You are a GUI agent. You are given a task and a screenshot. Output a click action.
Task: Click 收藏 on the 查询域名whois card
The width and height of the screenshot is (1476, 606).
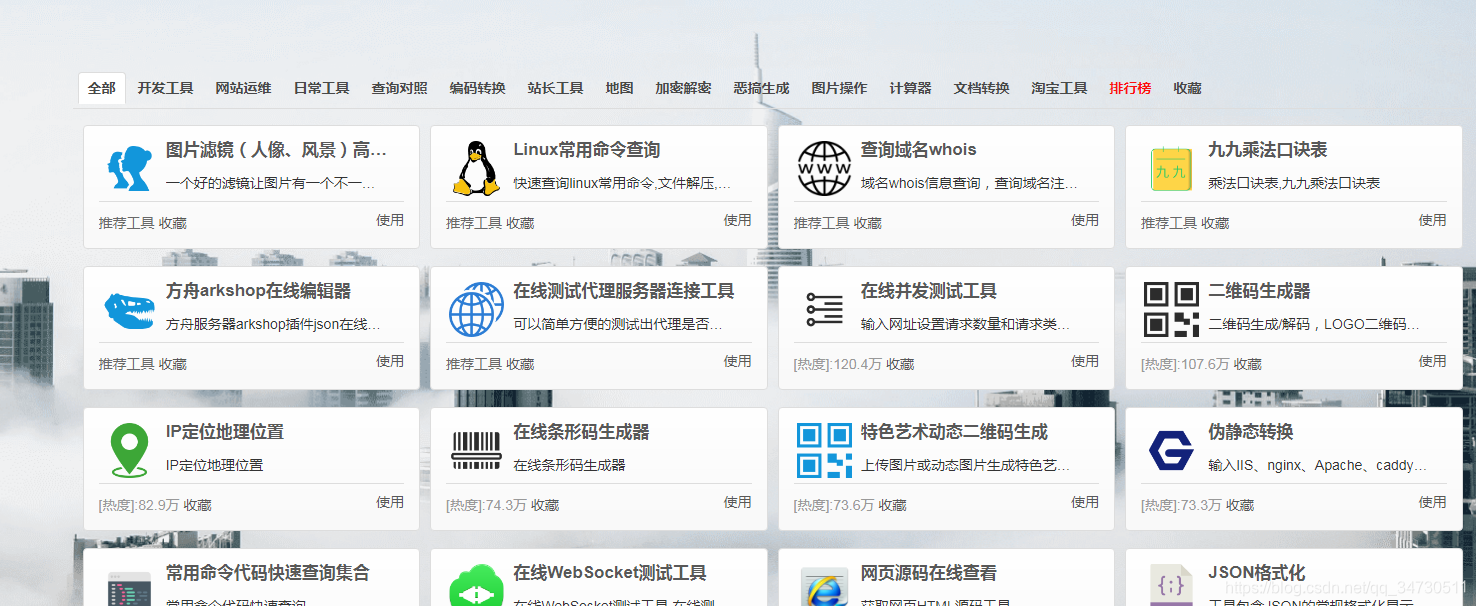point(868,223)
